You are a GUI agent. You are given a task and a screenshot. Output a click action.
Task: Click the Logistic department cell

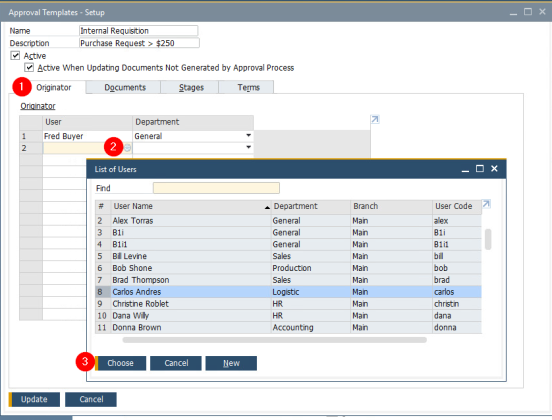311,292
